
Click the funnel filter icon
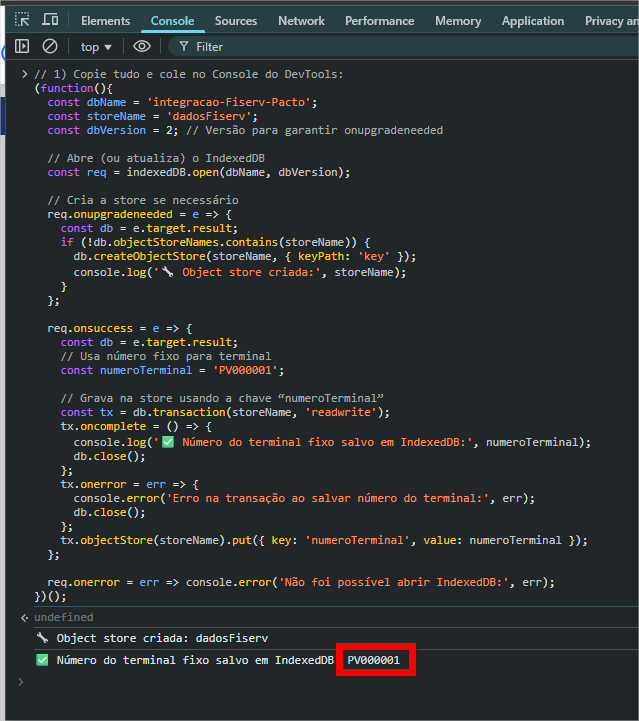click(183, 46)
